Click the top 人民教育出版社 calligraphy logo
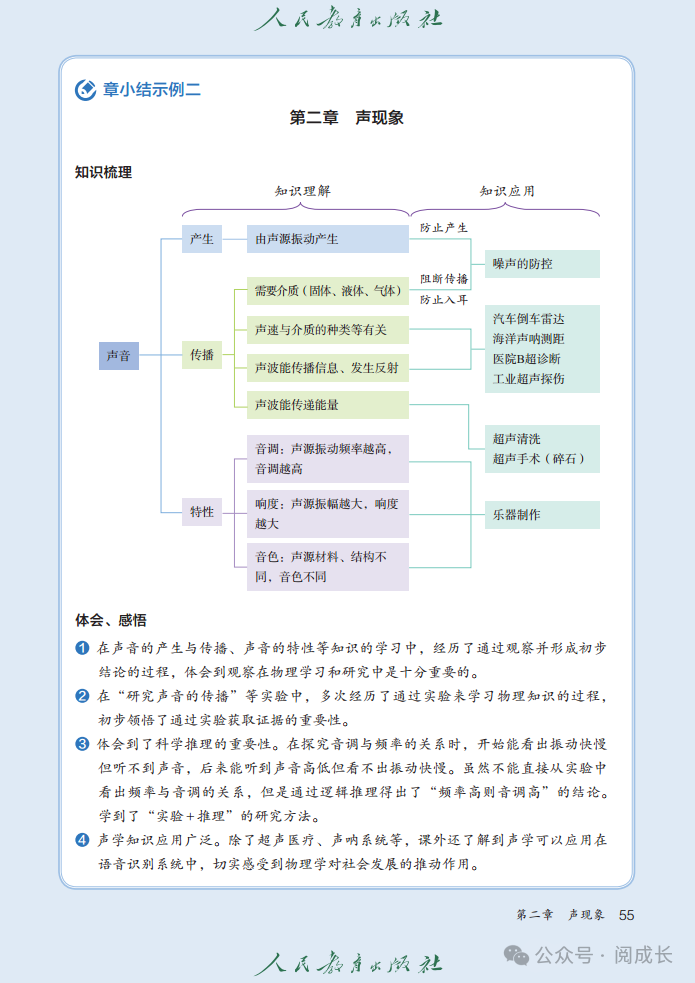 tap(348, 18)
